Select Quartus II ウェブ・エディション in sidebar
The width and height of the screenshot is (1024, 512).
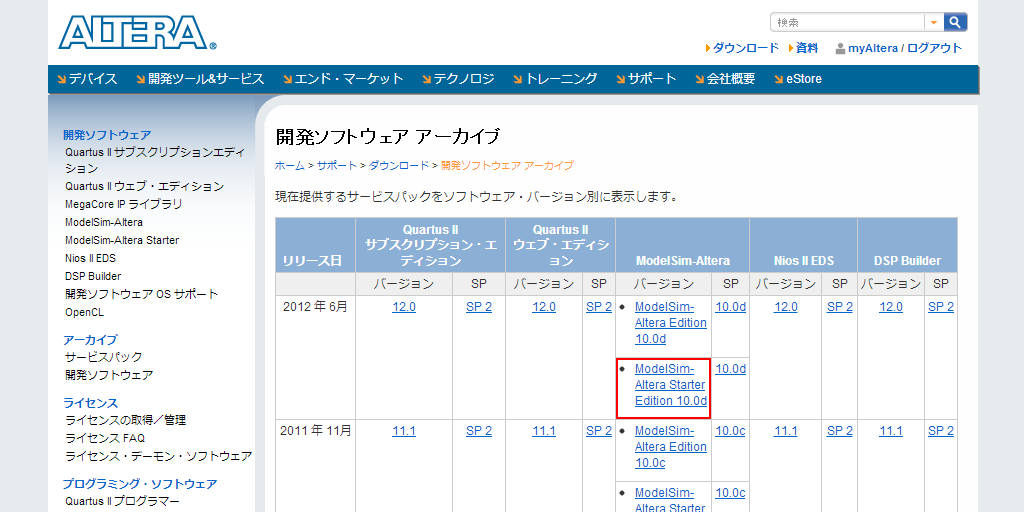pos(144,187)
